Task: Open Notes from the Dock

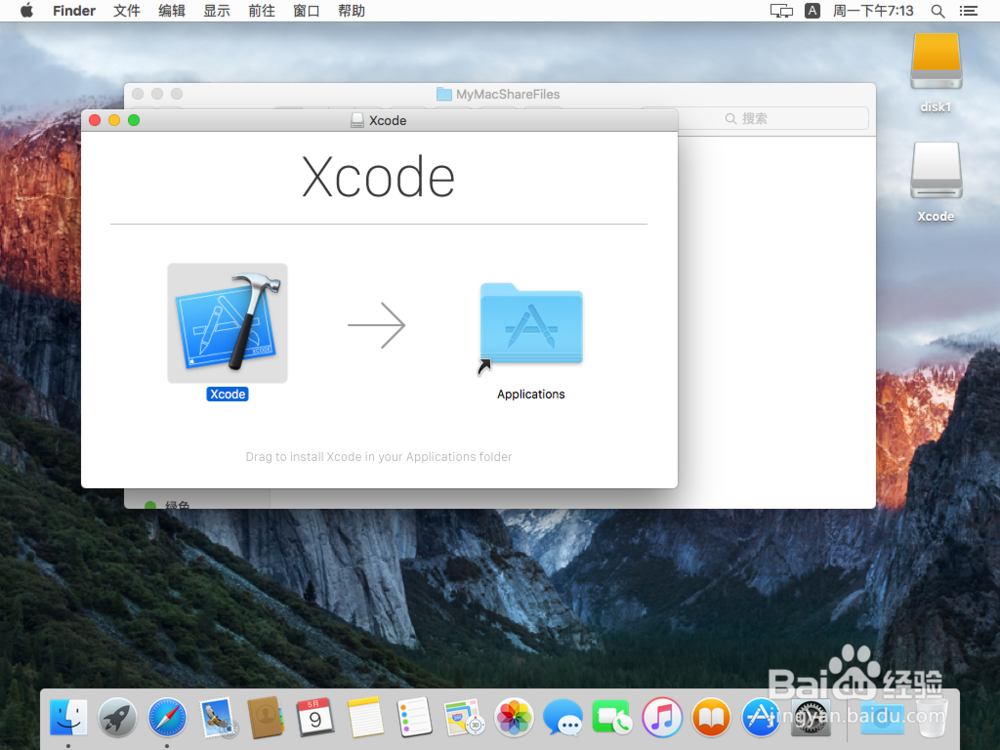Action: pyautogui.click(x=365, y=717)
